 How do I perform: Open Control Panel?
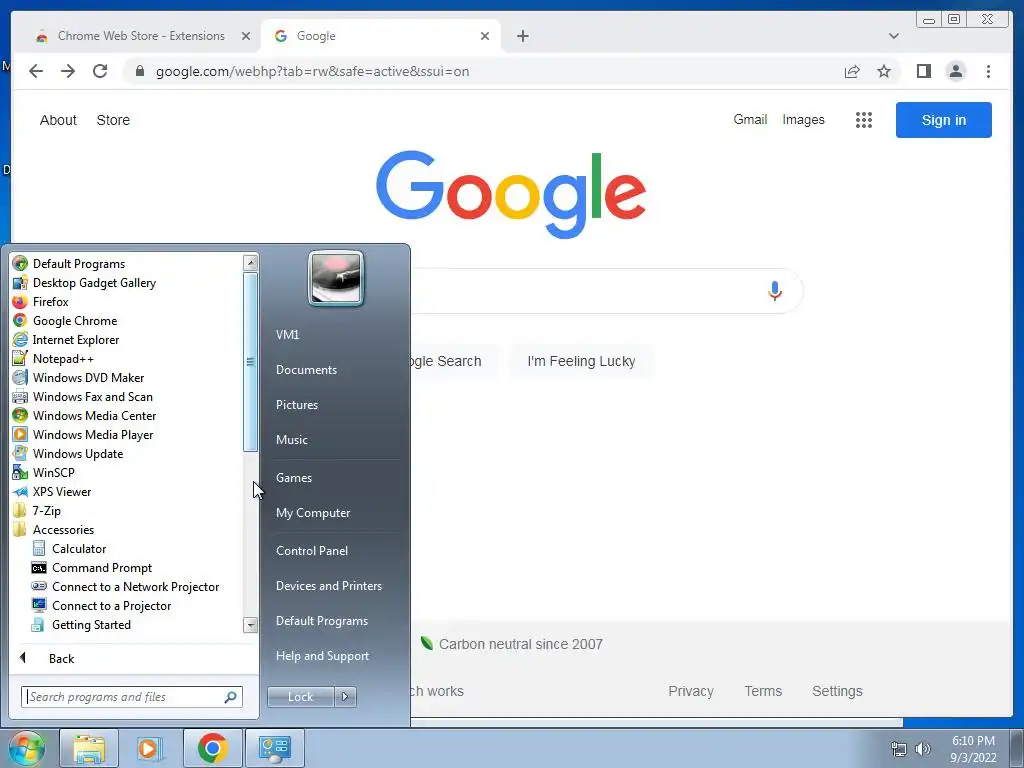pos(312,551)
